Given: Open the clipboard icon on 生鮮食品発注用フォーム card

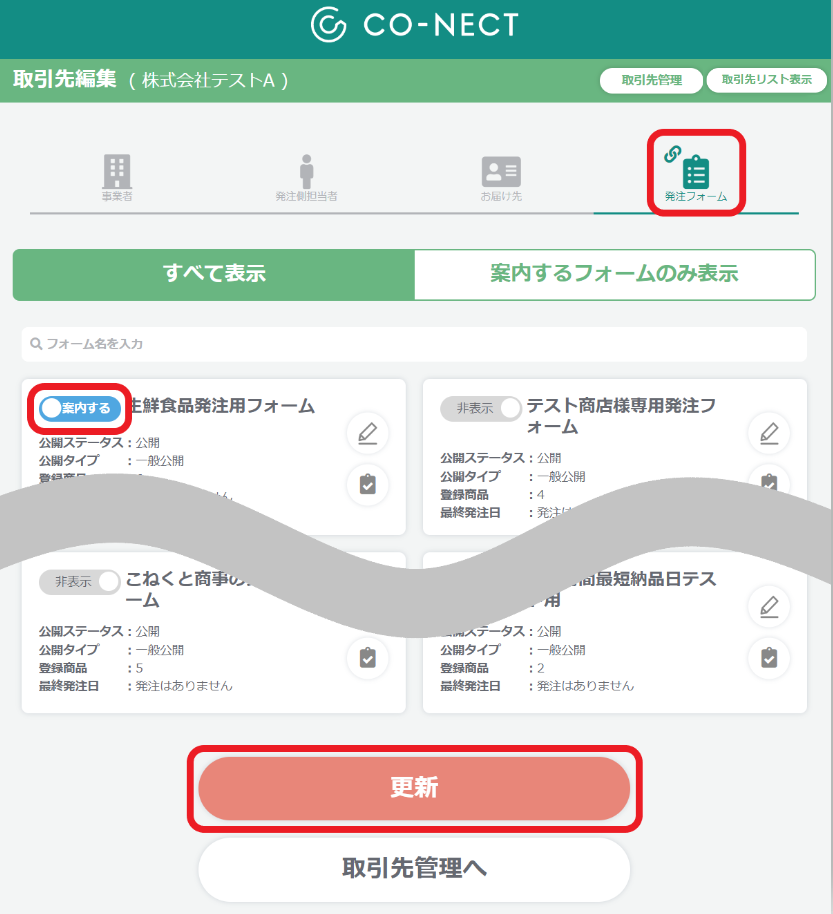Looking at the screenshot, I should point(368,484).
